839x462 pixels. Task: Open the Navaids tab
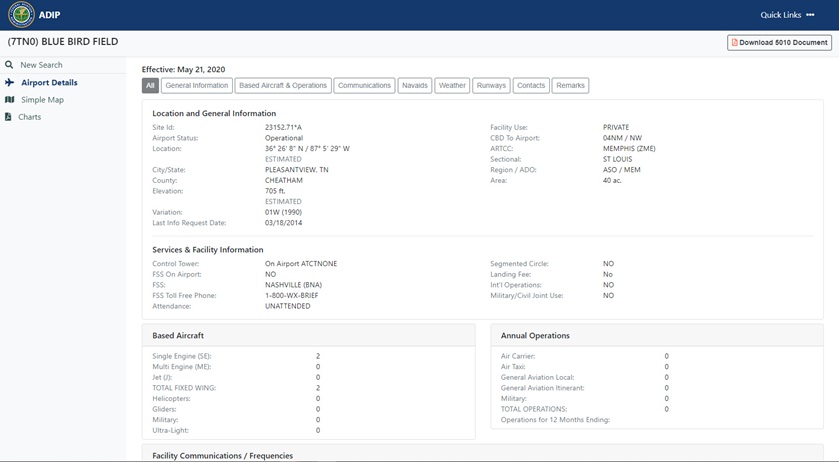point(415,86)
